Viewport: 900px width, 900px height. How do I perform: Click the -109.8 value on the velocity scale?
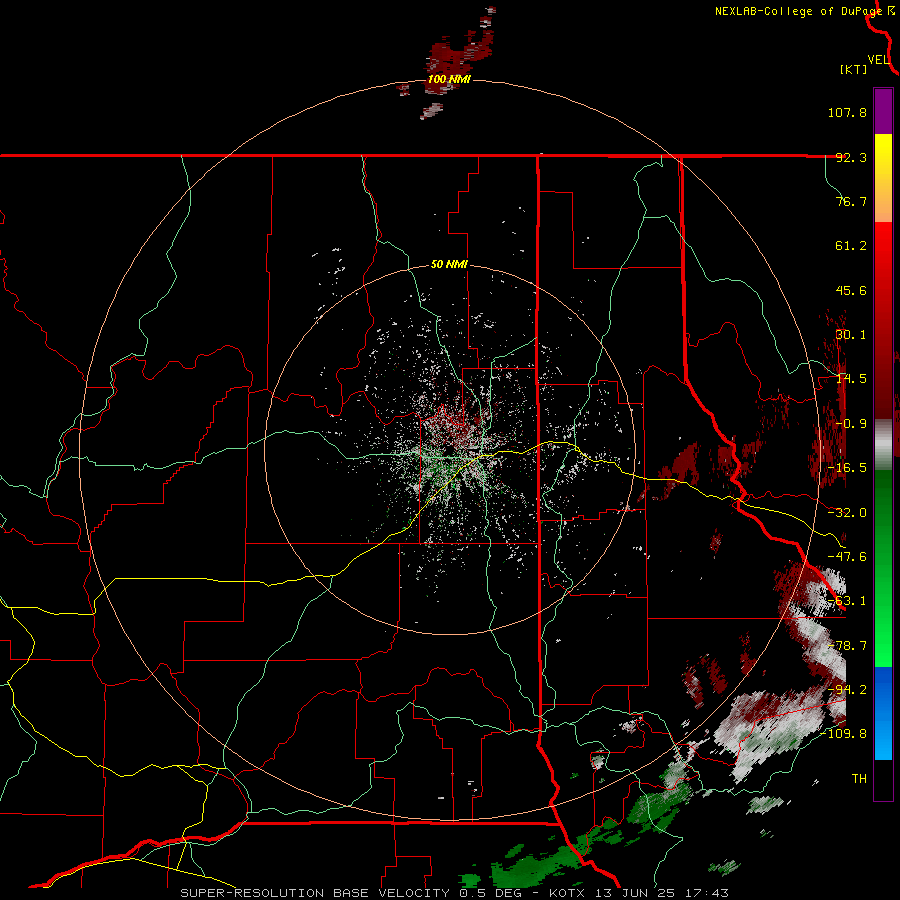click(x=843, y=734)
